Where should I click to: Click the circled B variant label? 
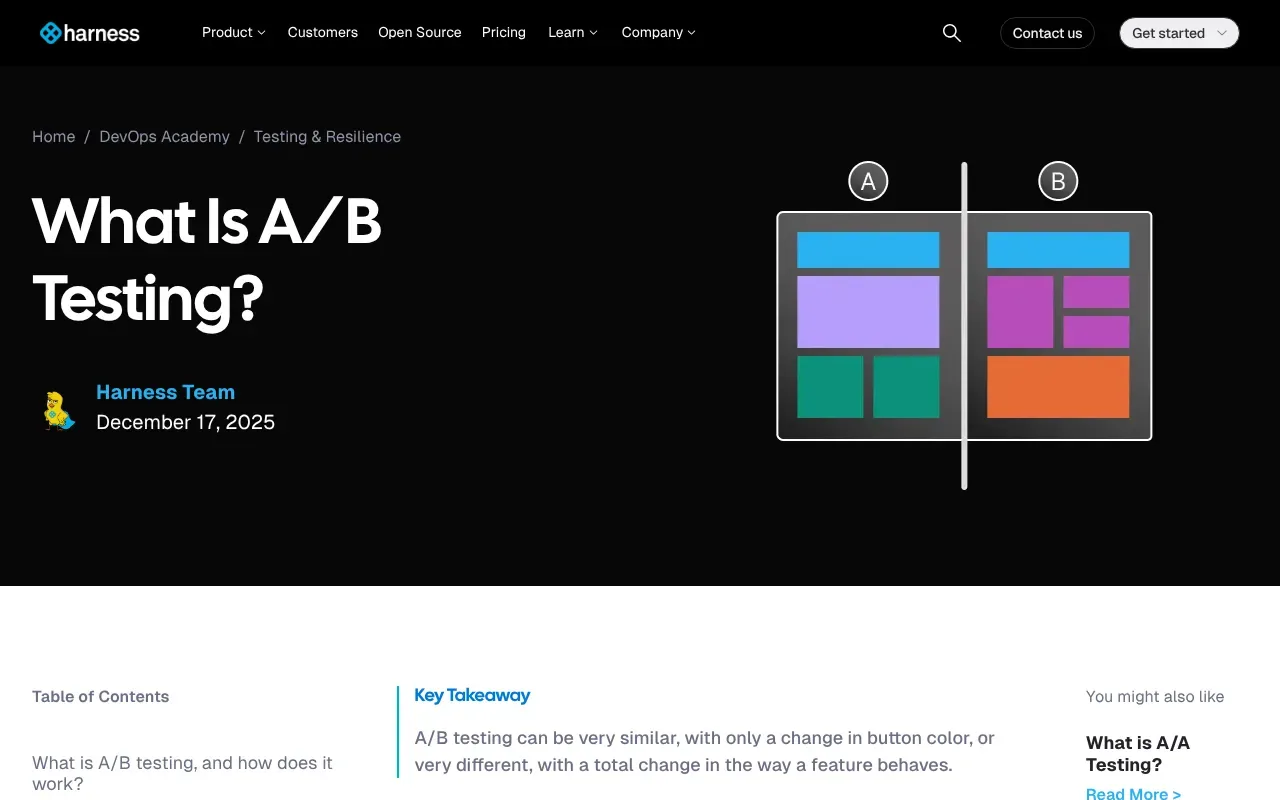coord(1058,181)
